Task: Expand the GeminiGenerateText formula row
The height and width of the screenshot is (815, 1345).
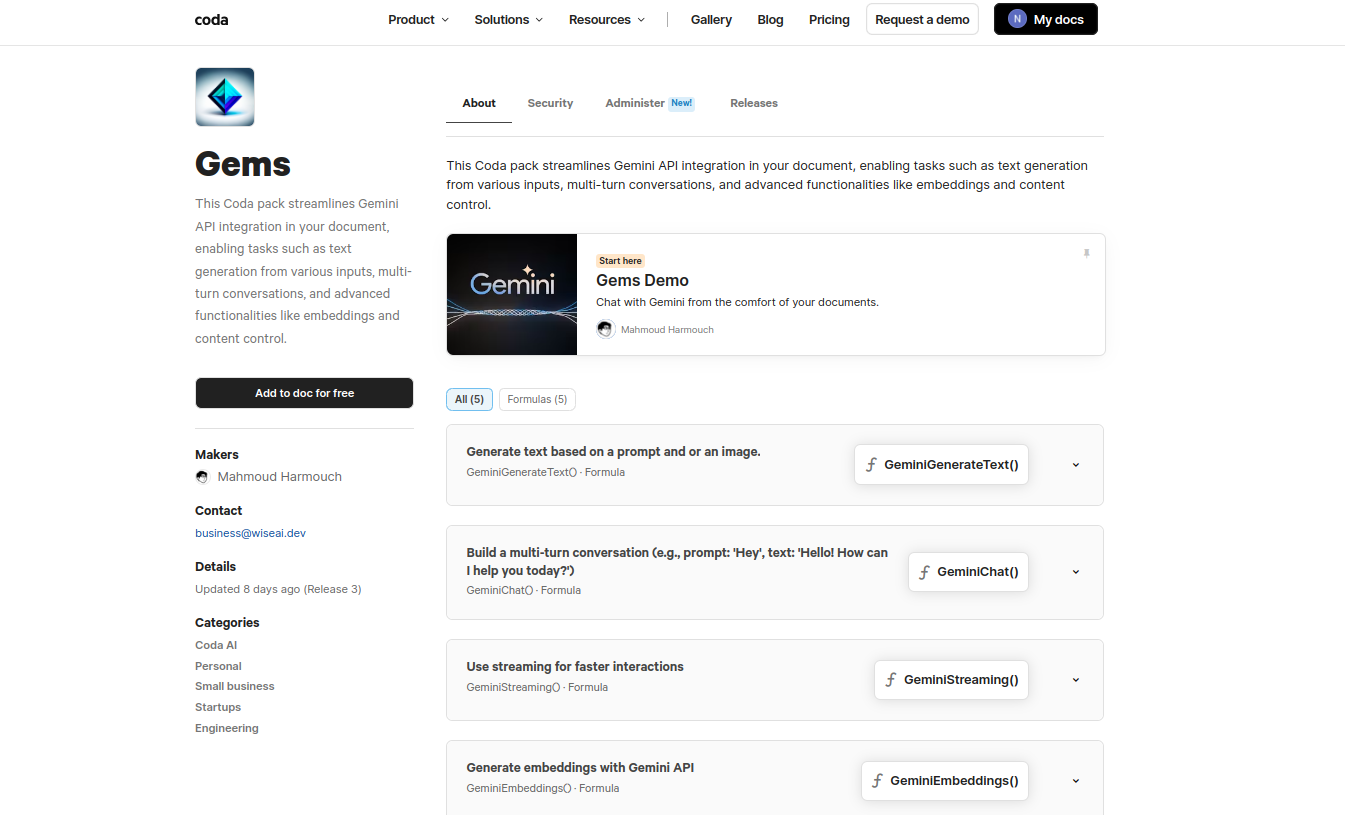Action: pos(1076,465)
